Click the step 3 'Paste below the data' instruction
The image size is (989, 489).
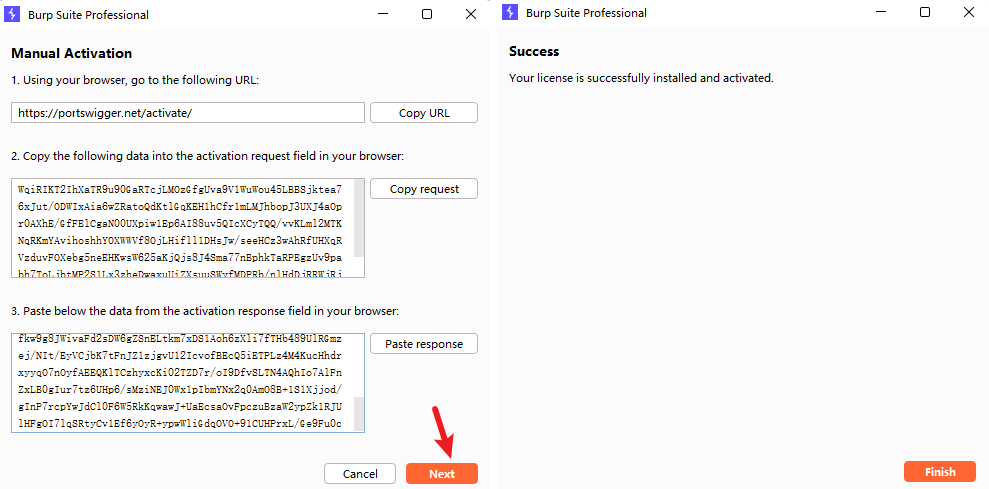click(205, 311)
